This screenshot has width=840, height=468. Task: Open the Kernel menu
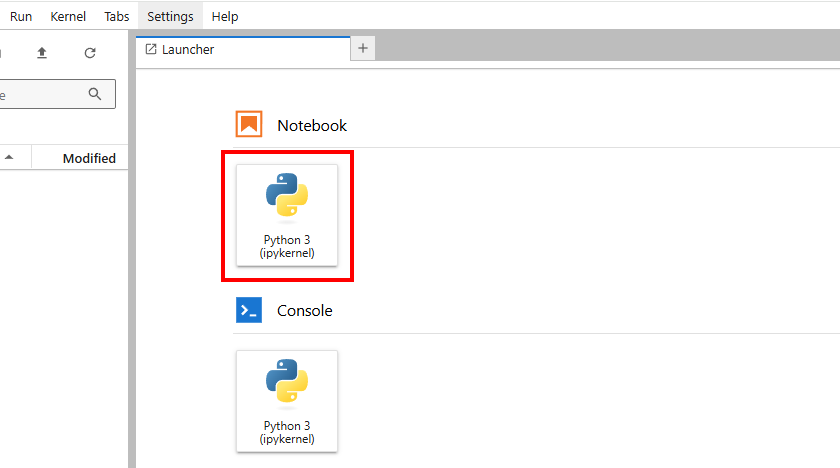coord(68,17)
